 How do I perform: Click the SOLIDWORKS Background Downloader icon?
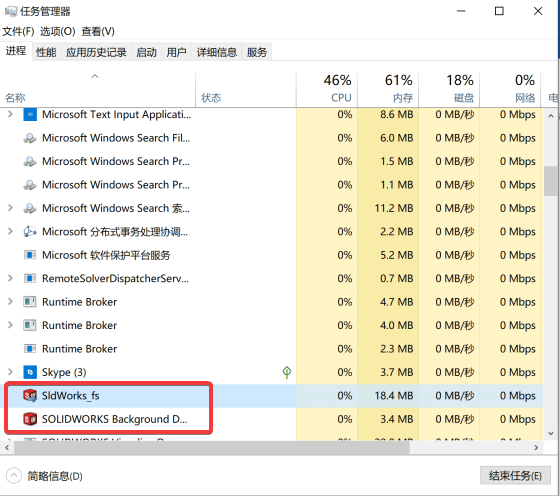click(x=30, y=419)
